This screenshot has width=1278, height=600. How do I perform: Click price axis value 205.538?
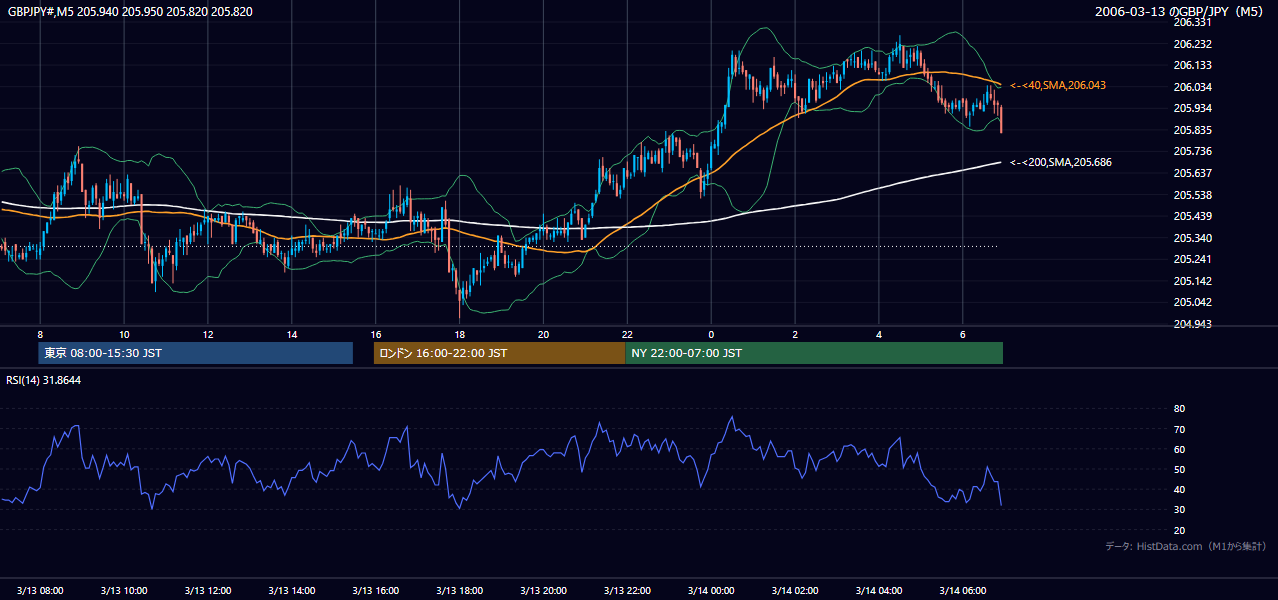1193,195
